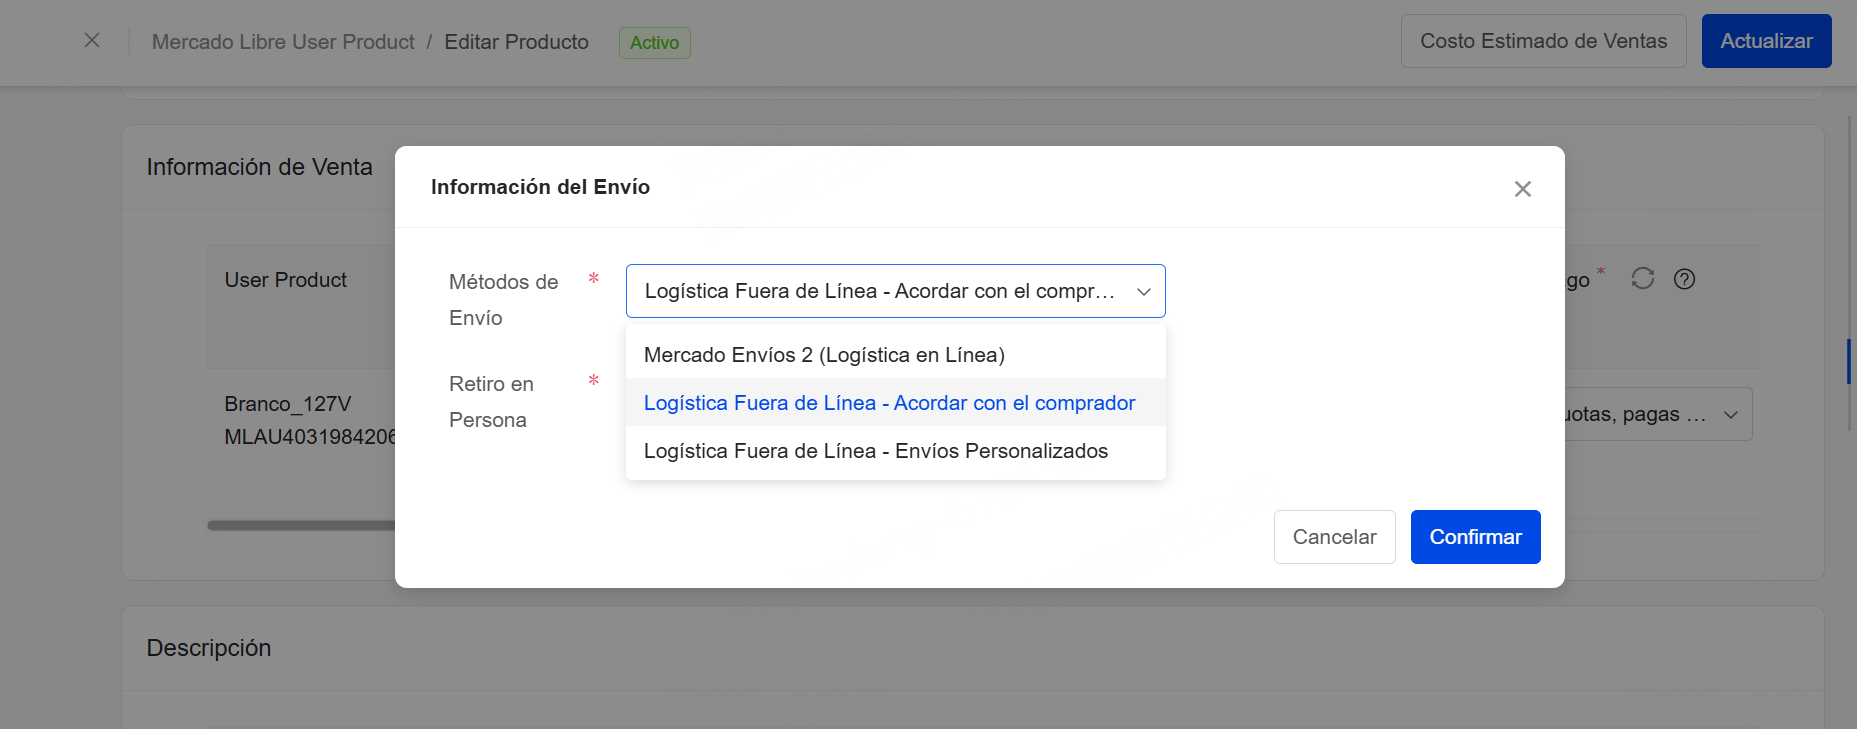Image resolution: width=1857 pixels, height=729 pixels.
Task: Click the Actualizar button
Action: click(x=1766, y=41)
